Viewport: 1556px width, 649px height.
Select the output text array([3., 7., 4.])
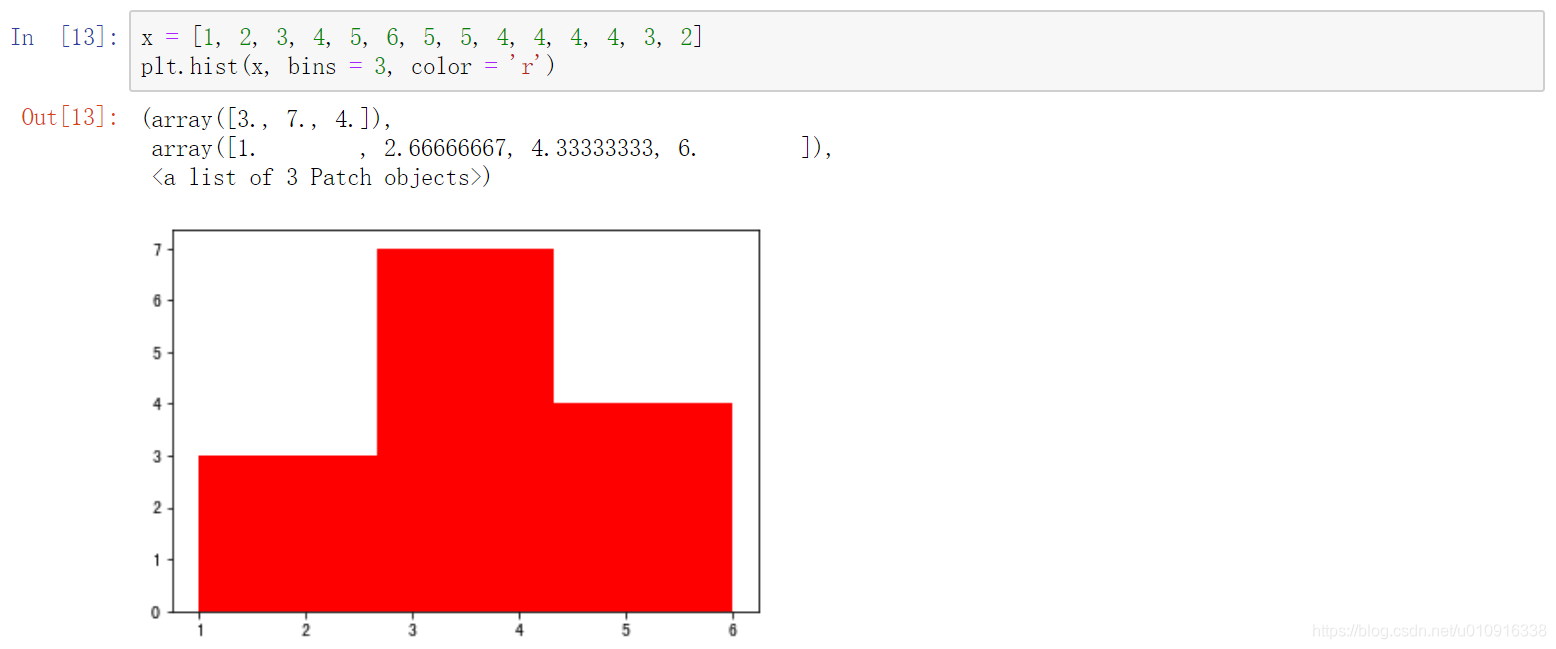pyautogui.click(x=267, y=119)
